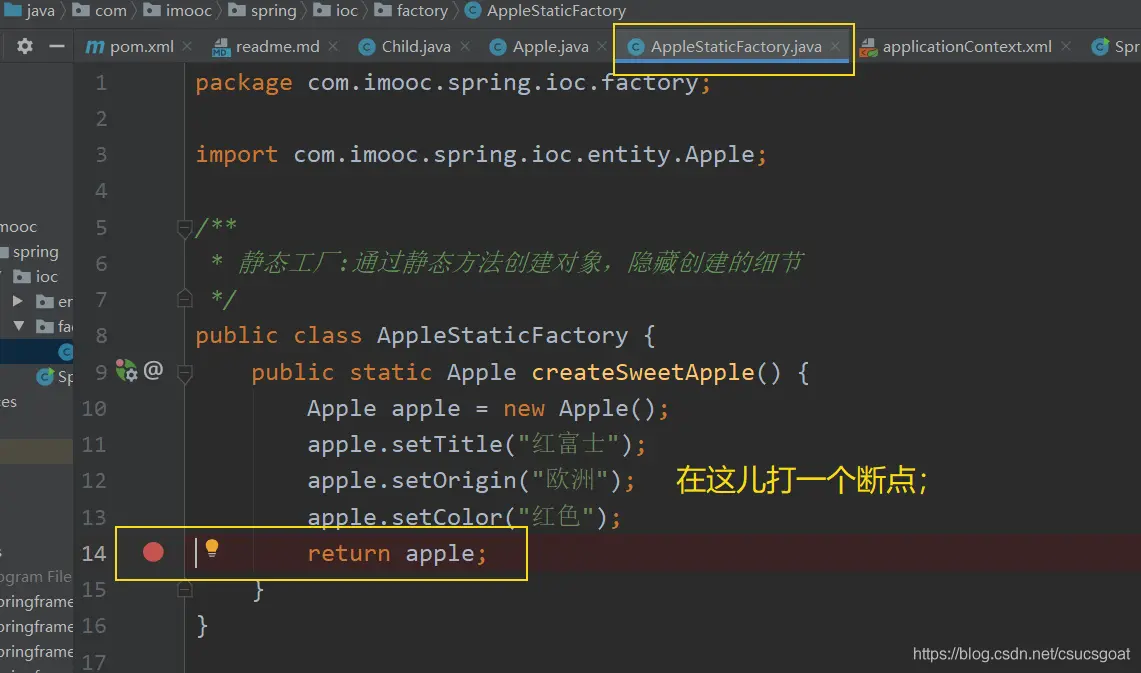Click the 'imooc' breadcrumb folder

(178, 10)
